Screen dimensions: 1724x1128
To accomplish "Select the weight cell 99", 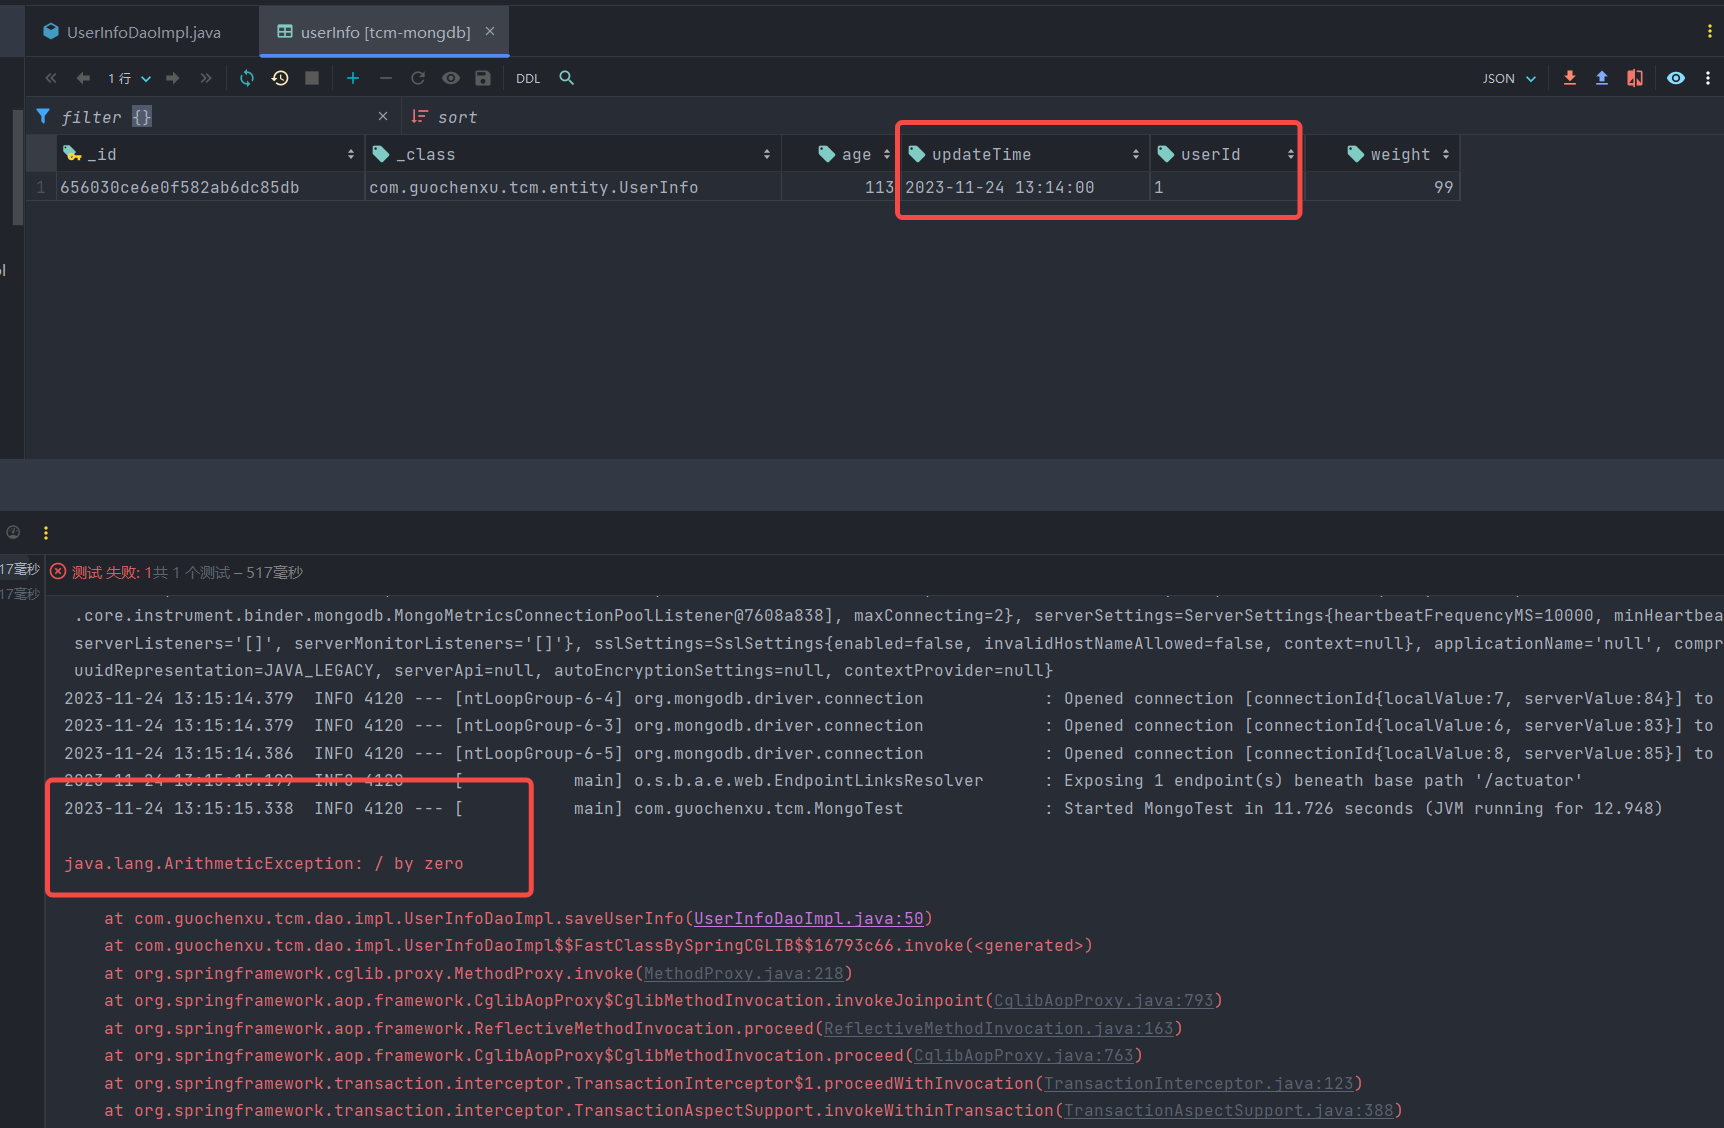I will [1382, 187].
